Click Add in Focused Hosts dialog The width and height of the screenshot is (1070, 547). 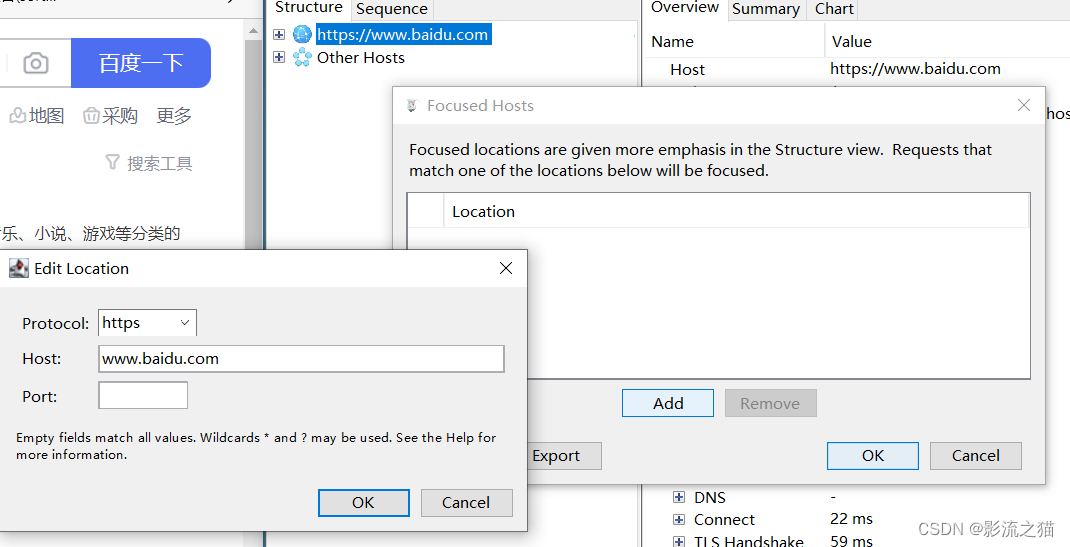click(x=668, y=403)
